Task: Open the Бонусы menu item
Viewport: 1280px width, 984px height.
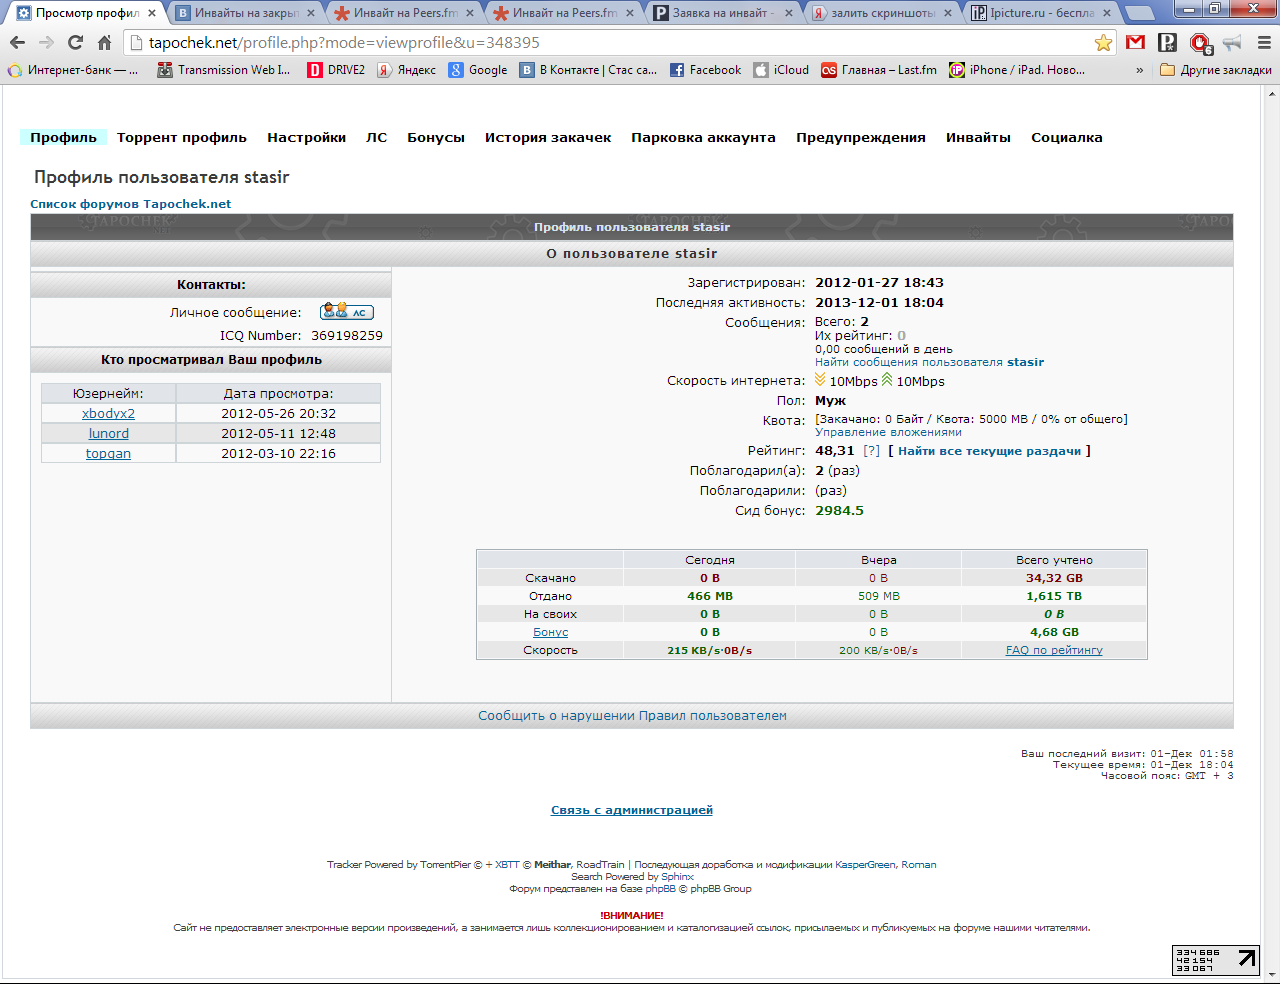Action: [x=436, y=138]
